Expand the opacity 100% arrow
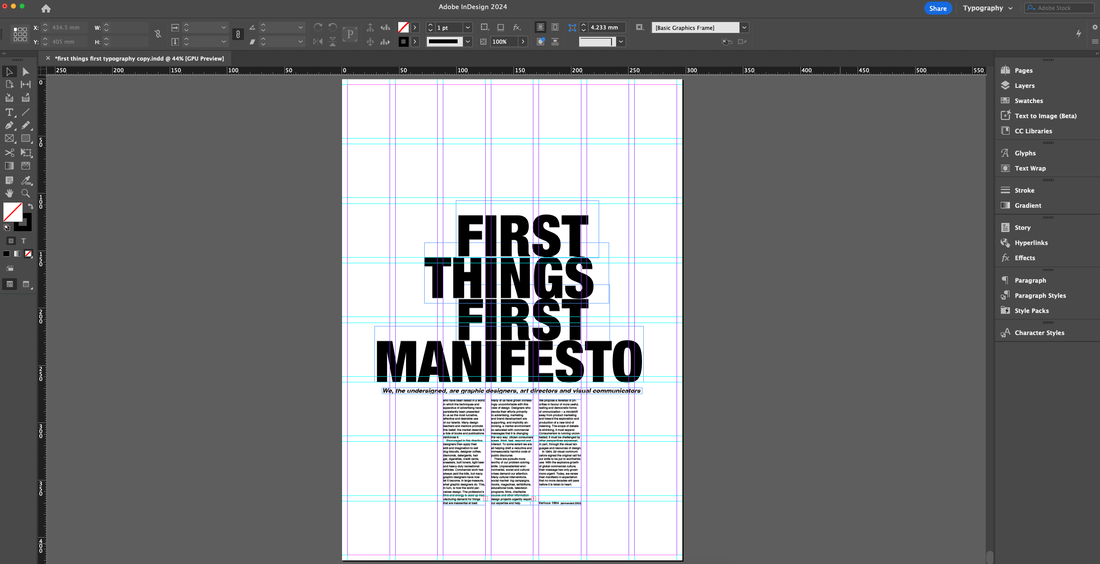1100x564 pixels. click(x=523, y=41)
